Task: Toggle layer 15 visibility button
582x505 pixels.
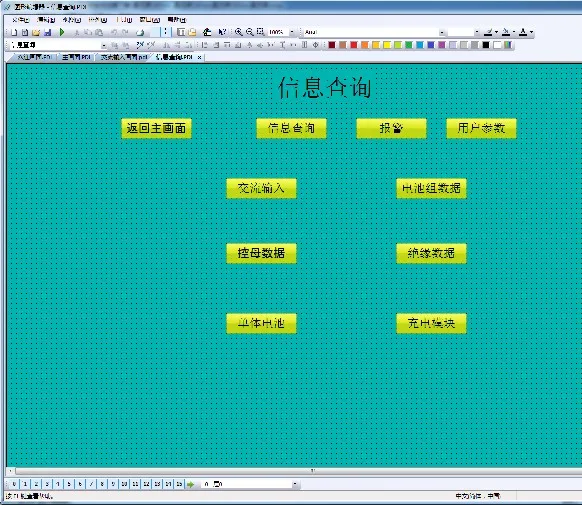Action: coord(179,484)
